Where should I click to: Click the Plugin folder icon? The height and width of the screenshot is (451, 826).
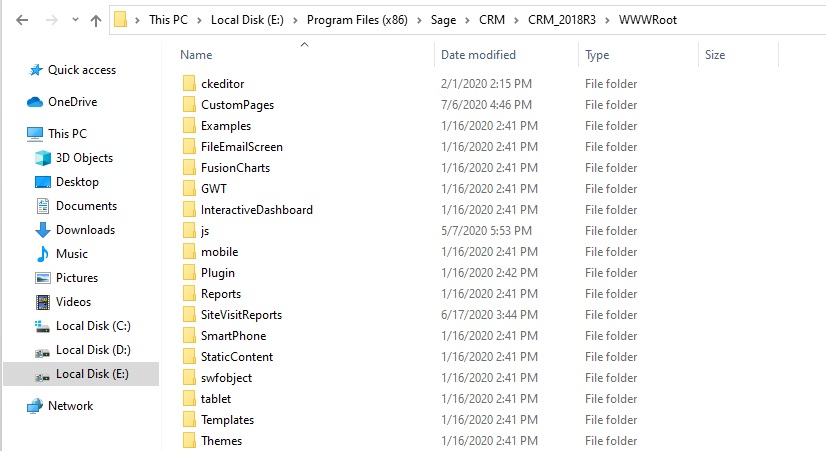(189, 273)
